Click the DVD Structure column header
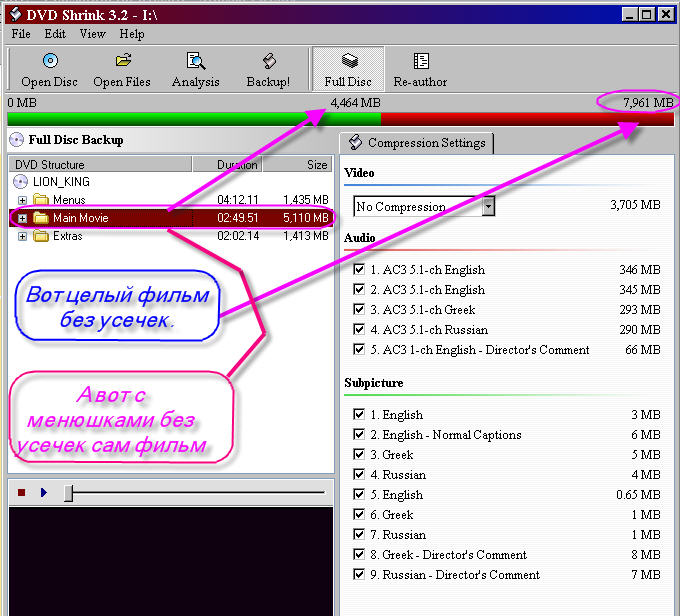 pos(100,165)
